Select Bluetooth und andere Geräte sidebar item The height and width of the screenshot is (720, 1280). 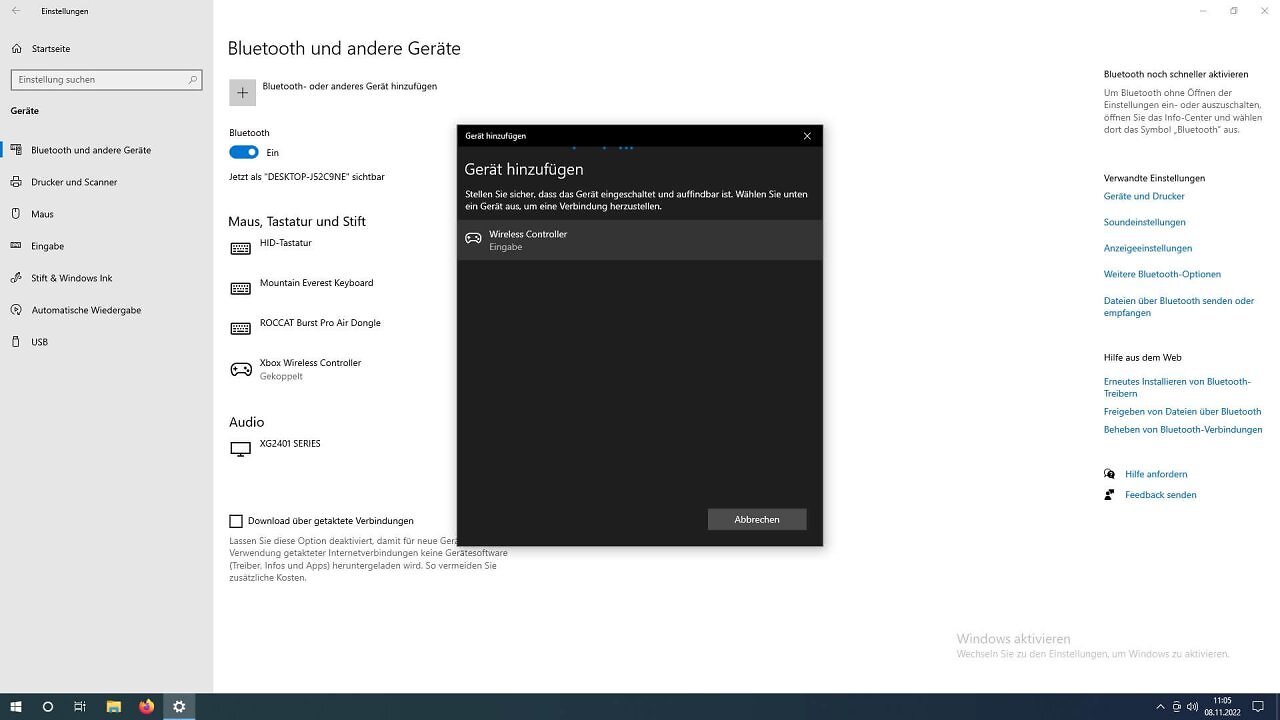106,150
